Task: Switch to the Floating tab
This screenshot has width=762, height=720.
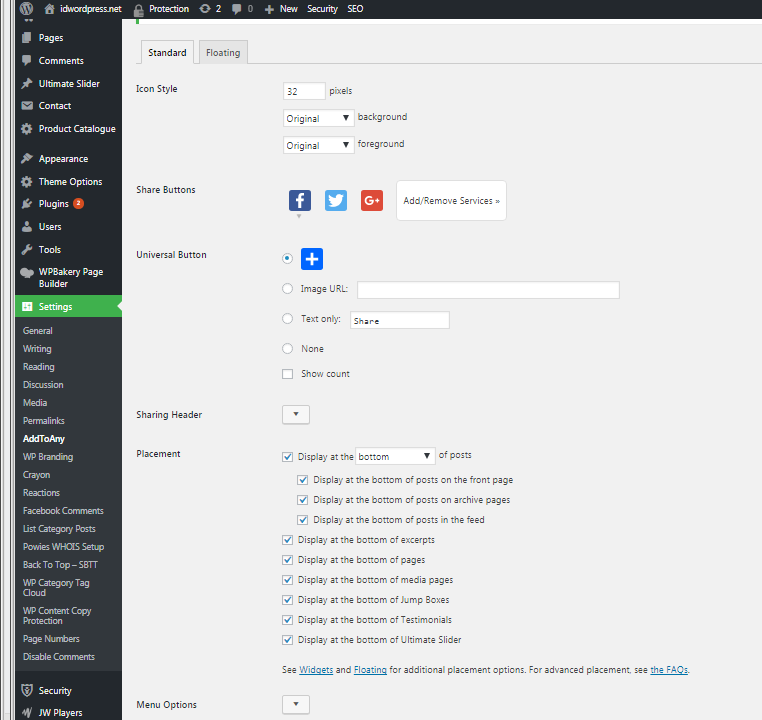Action: [223, 53]
